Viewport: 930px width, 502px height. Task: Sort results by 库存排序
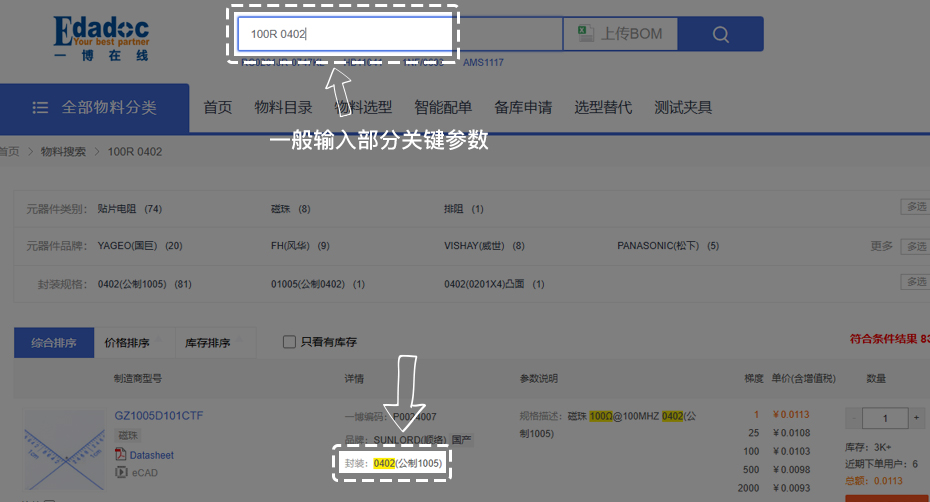pos(207,343)
